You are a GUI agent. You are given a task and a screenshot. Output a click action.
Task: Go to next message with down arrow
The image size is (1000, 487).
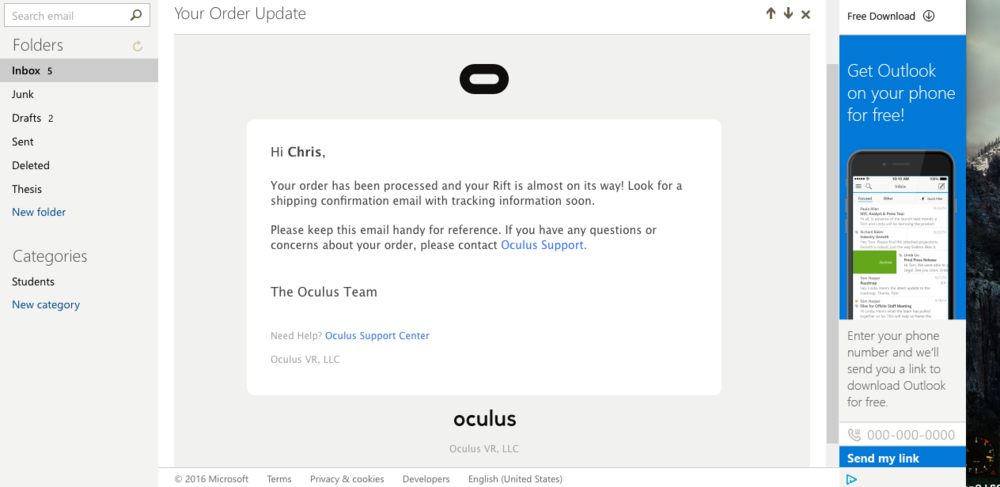click(x=788, y=14)
